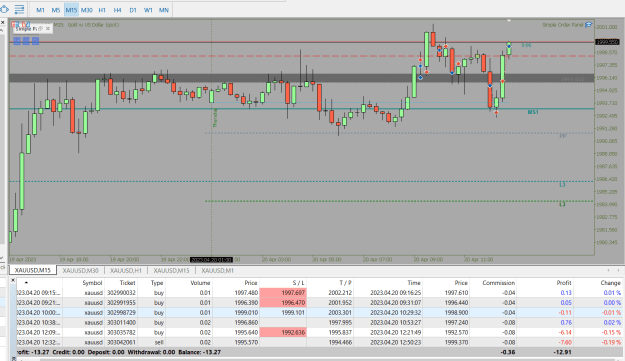The image size is (625, 361).
Task: Open the indicators list icon in toolbar
Action: pos(19,9)
